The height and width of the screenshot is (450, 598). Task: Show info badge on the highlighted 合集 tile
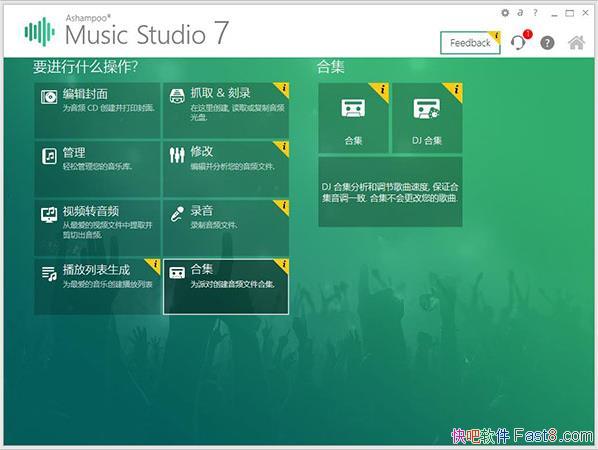pos(283,265)
